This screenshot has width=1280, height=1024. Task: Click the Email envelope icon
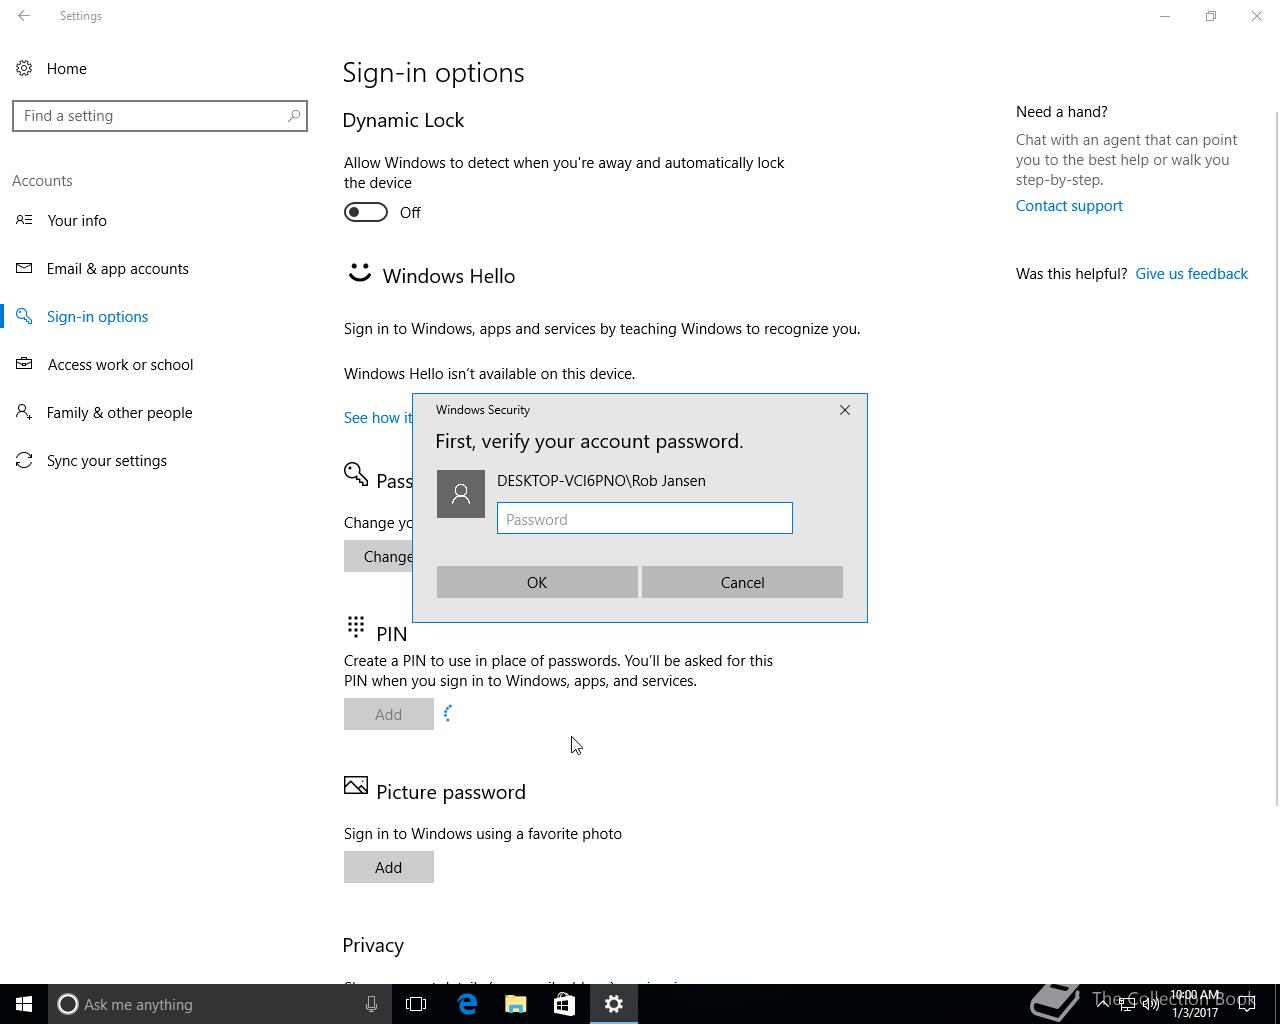(x=24, y=268)
